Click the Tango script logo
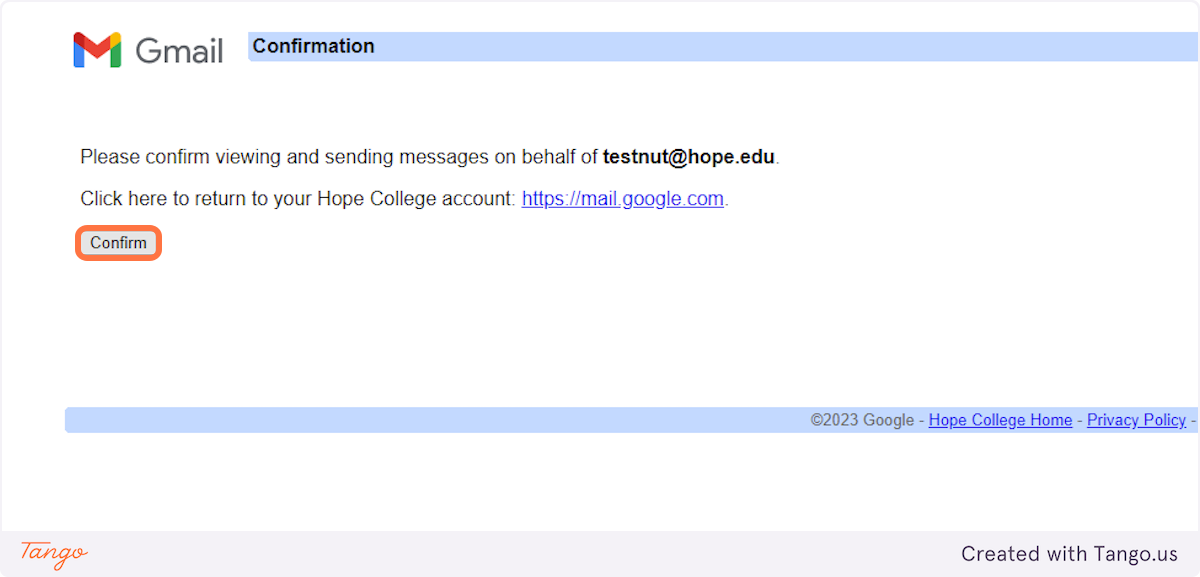This screenshot has width=1200, height=577. click(x=54, y=553)
